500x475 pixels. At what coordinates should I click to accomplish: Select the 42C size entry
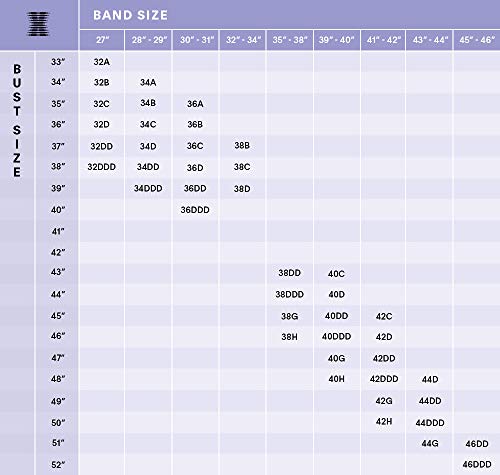(384, 316)
